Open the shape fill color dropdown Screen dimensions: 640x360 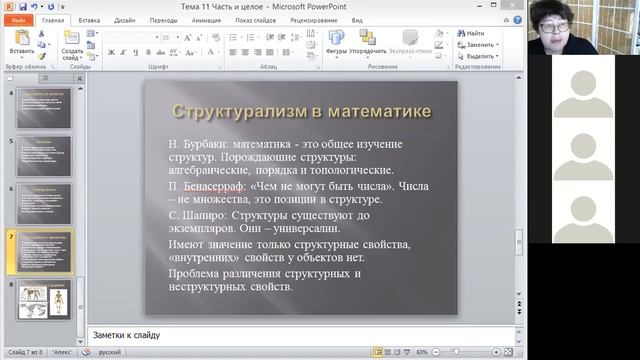click(x=440, y=33)
